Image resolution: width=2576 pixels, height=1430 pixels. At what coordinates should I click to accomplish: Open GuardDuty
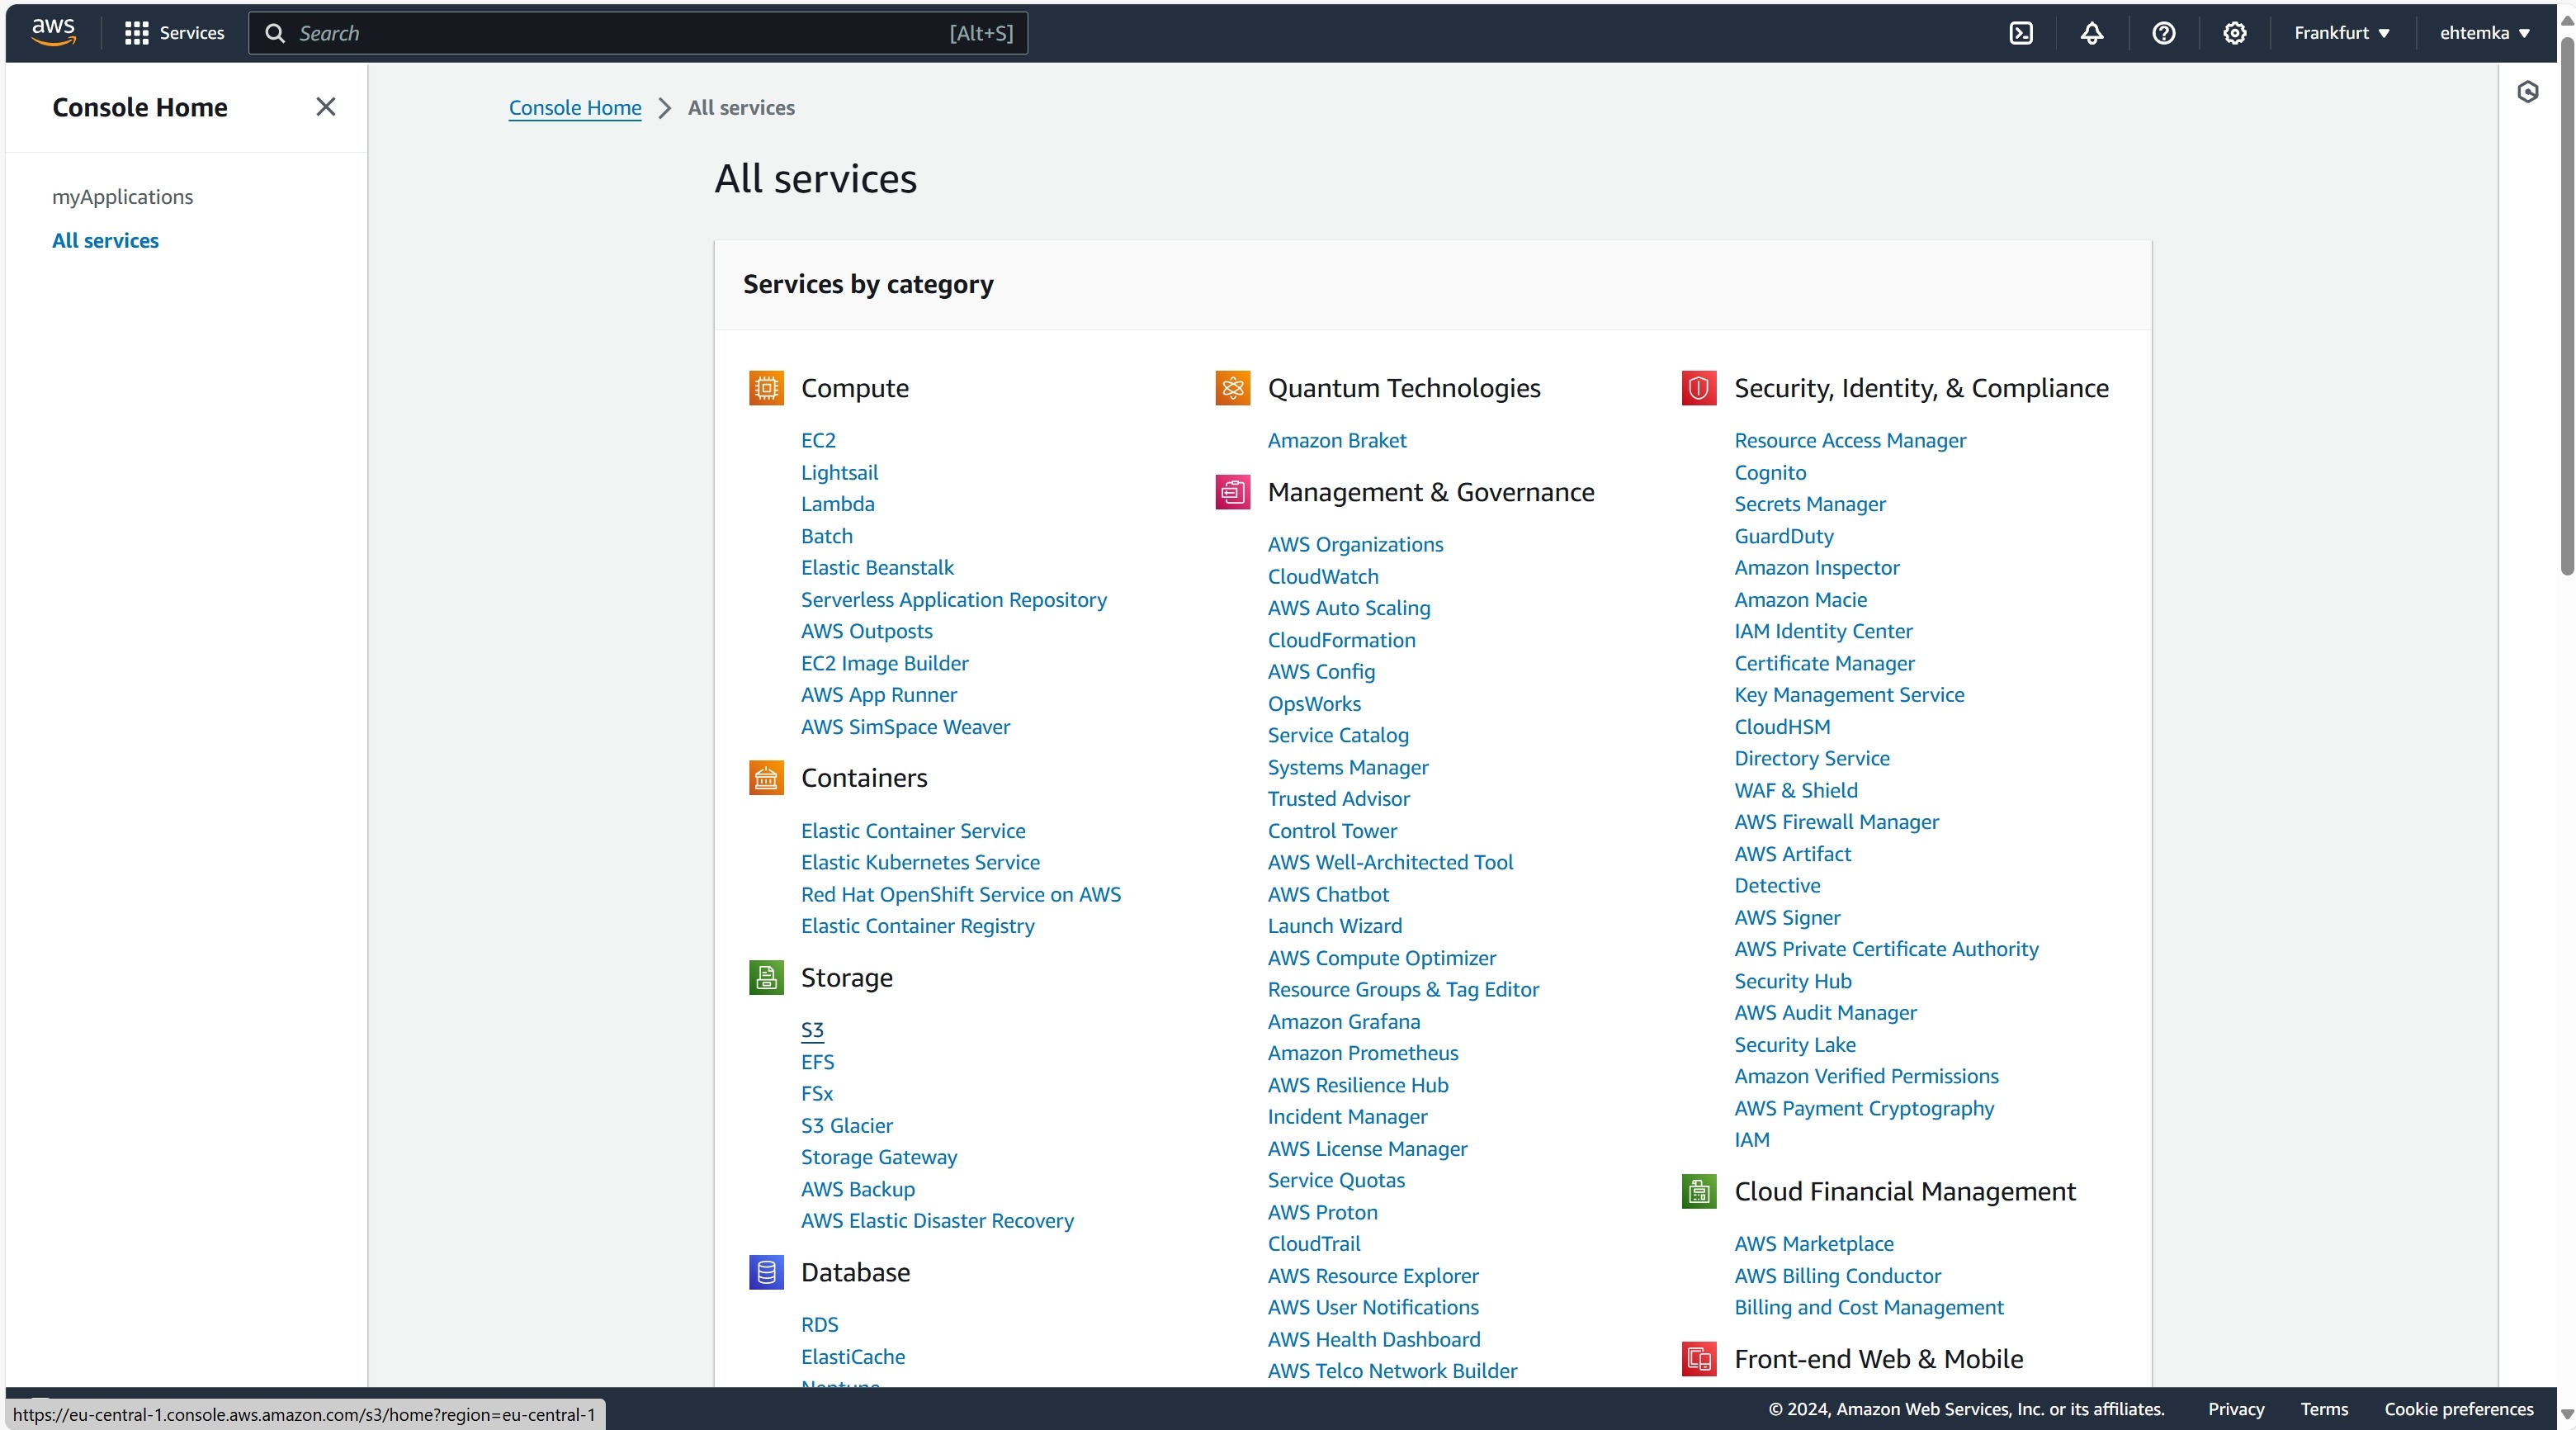click(x=1784, y=536)
